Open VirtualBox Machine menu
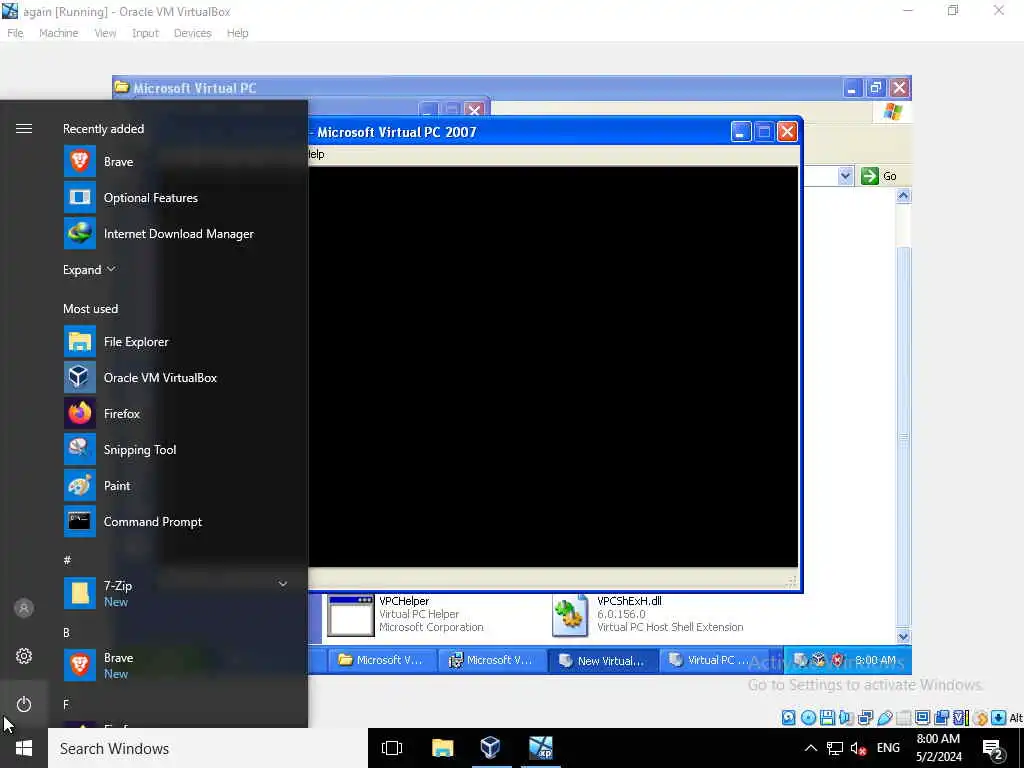This screenshot has height=768, width=1024. [x=58, y=33]
